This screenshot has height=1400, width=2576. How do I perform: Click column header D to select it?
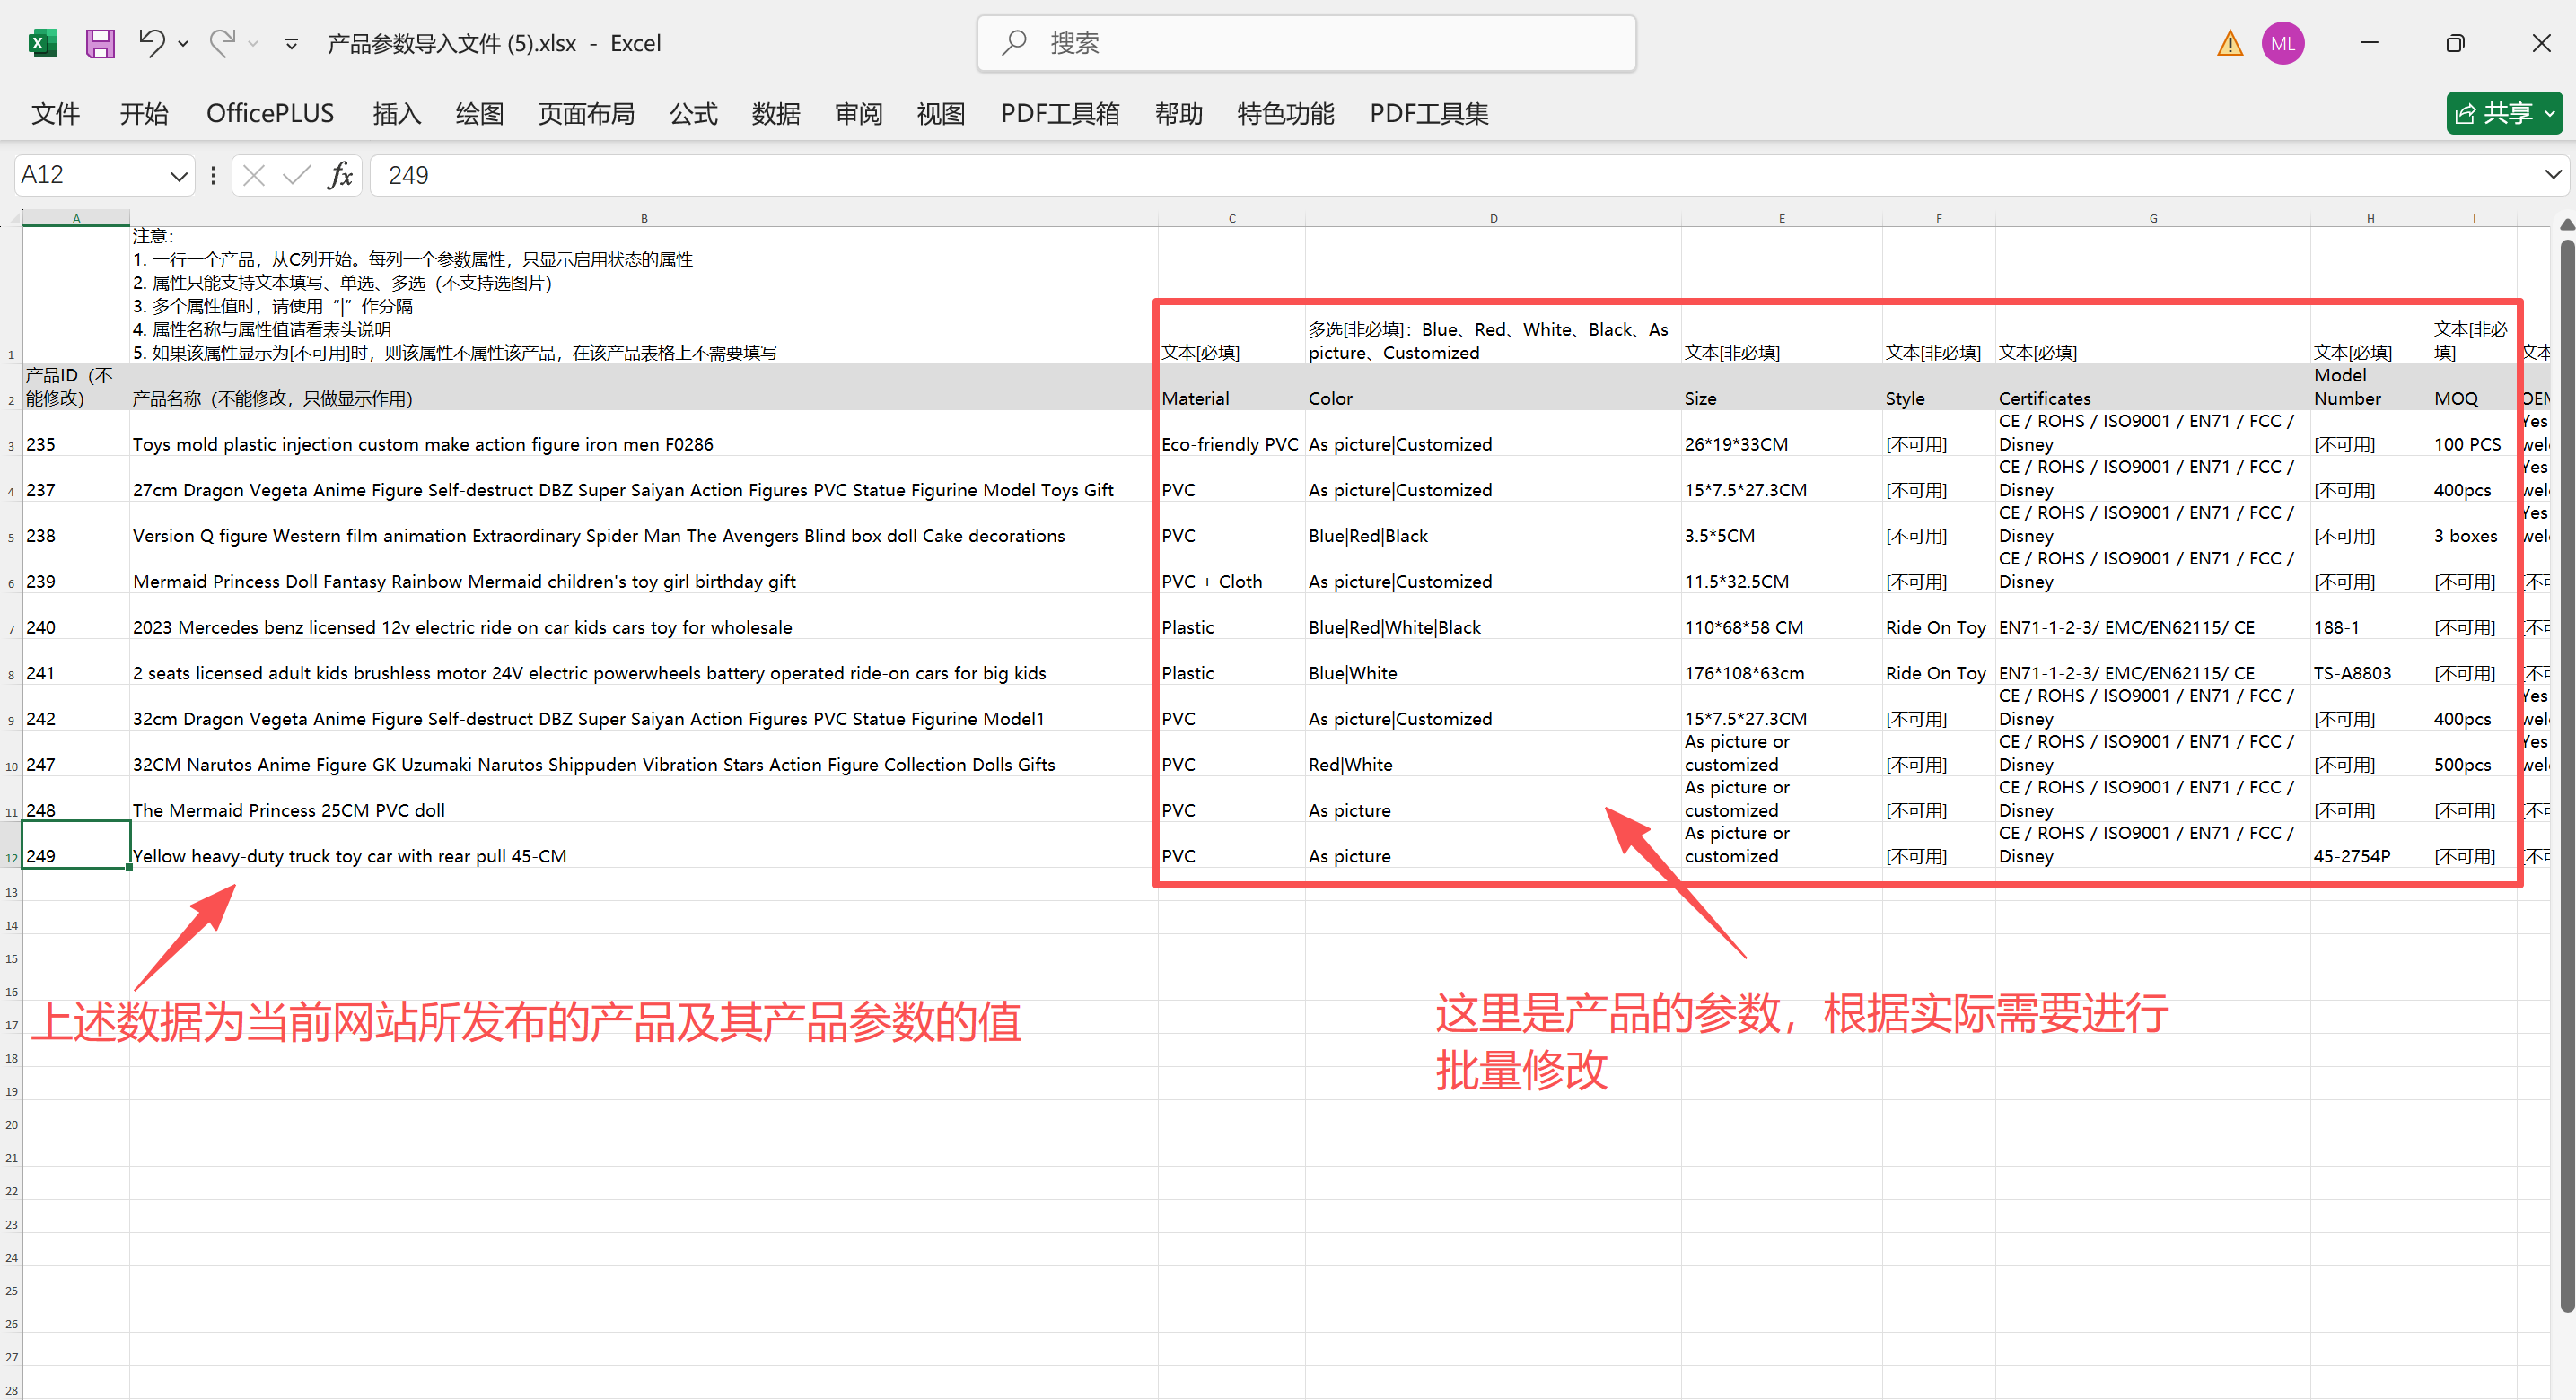point(1493,217)
